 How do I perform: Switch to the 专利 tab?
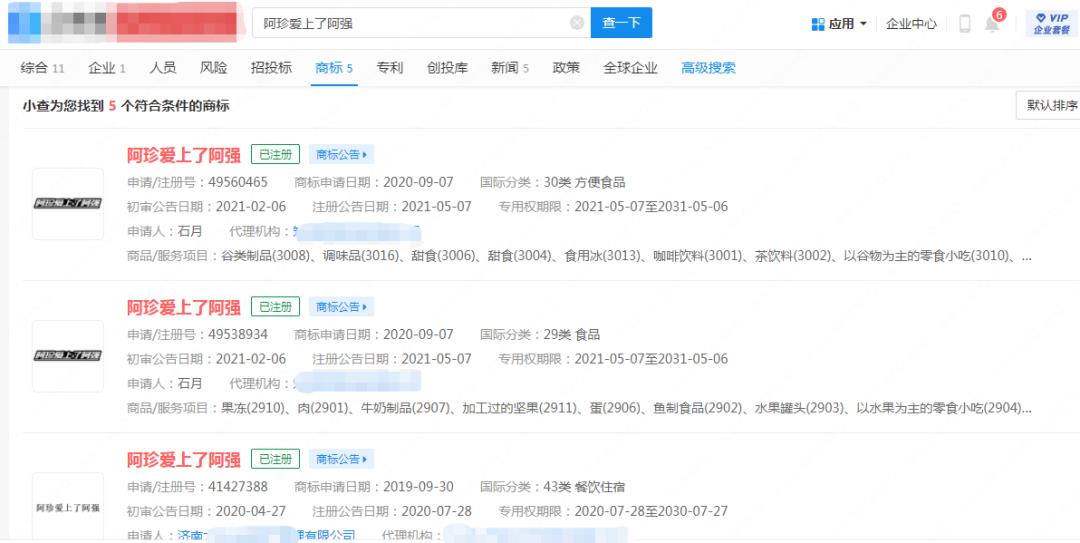(x=390, y=68)
